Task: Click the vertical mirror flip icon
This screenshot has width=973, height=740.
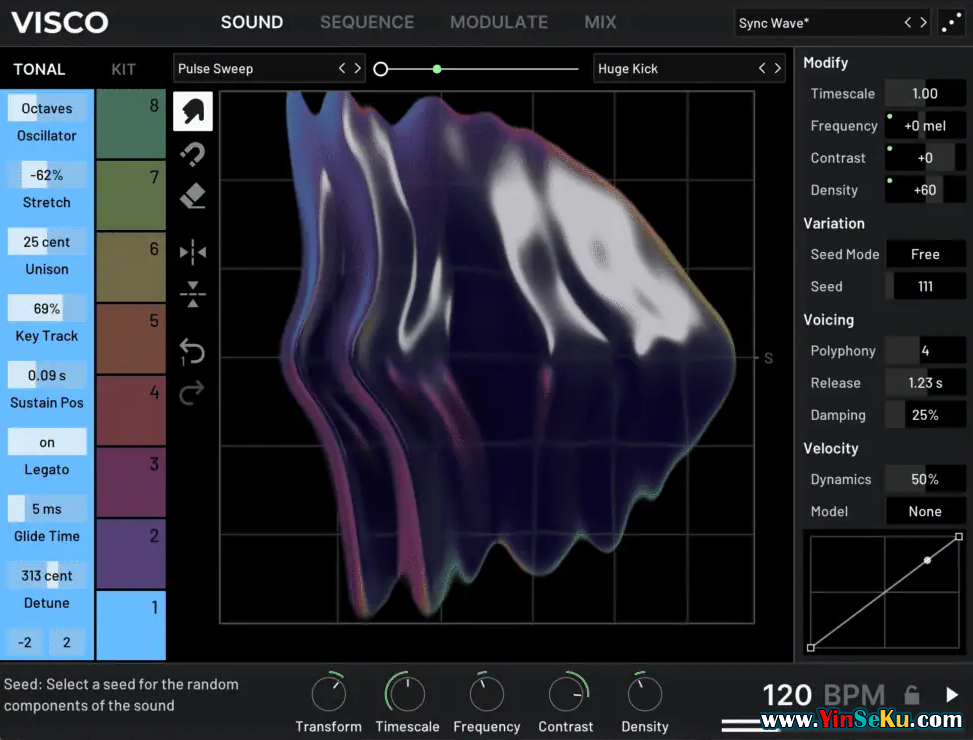Action: point(193,294)
